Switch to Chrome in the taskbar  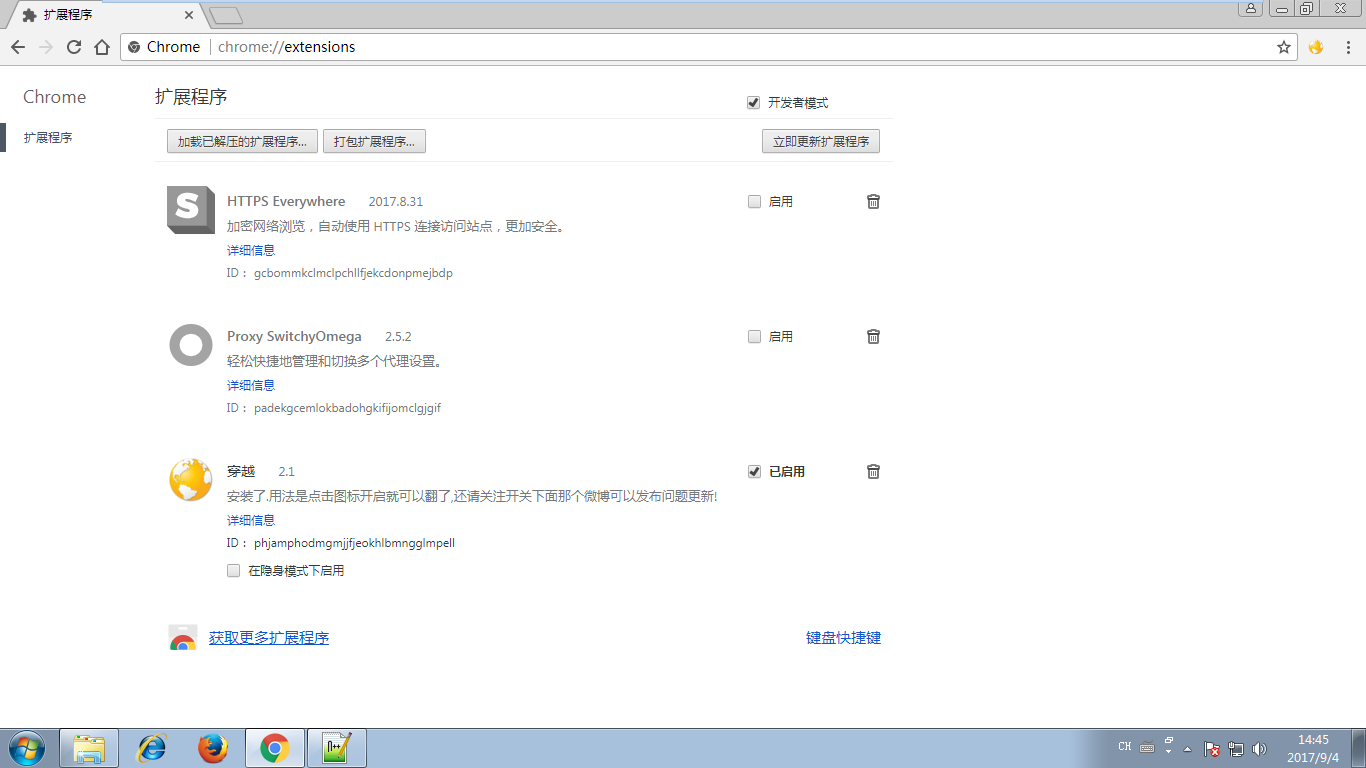point(275,748)
